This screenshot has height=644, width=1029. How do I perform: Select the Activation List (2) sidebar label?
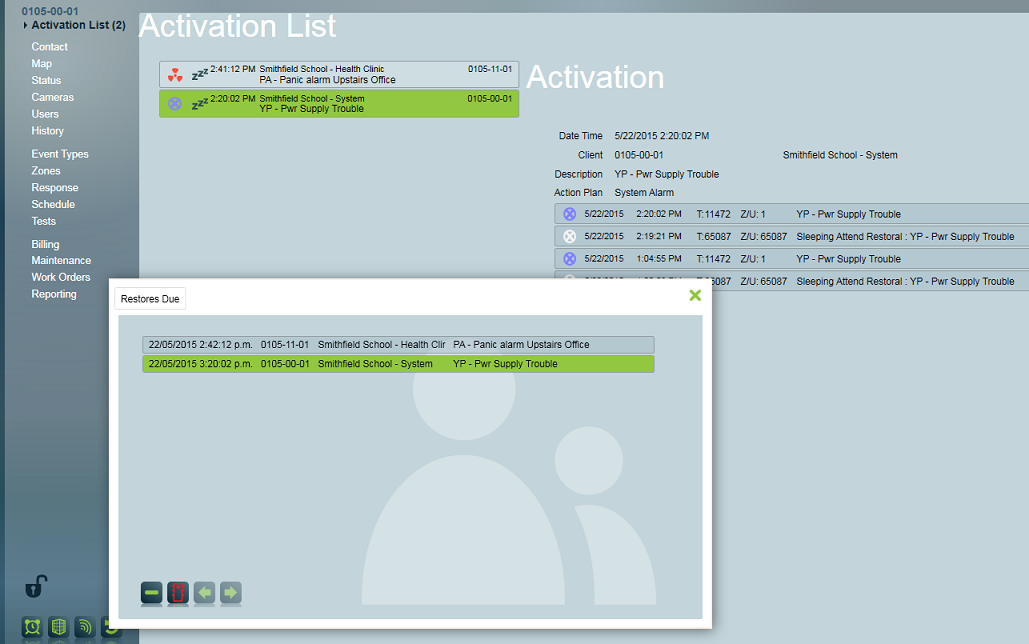point(78,25)
